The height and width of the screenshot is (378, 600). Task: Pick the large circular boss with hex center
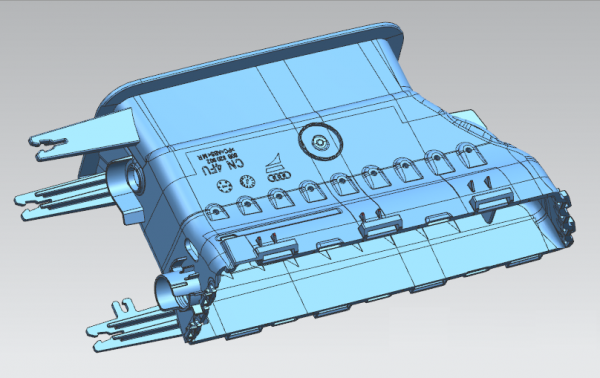pyautogui.click(x=320, y=143)
